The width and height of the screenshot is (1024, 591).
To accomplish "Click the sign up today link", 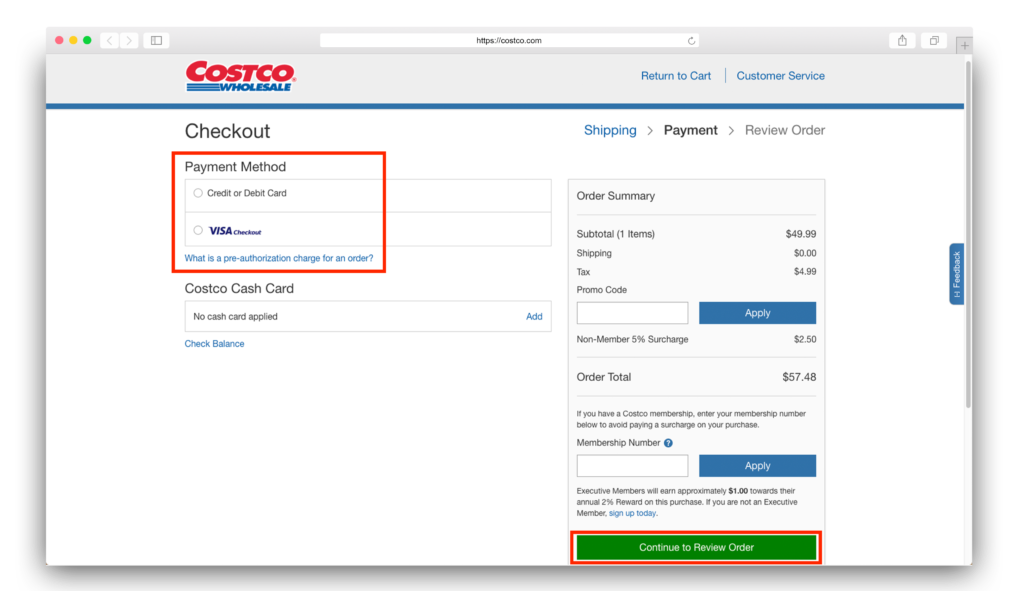I will coord(632,513).
